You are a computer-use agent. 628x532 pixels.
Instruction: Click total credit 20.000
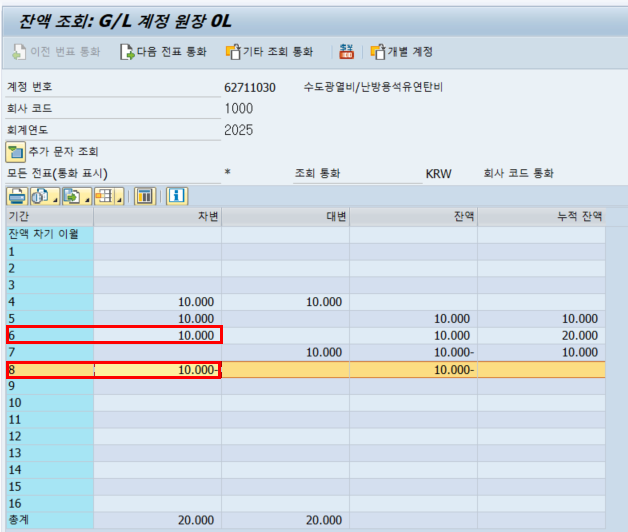tap(324, 520)
